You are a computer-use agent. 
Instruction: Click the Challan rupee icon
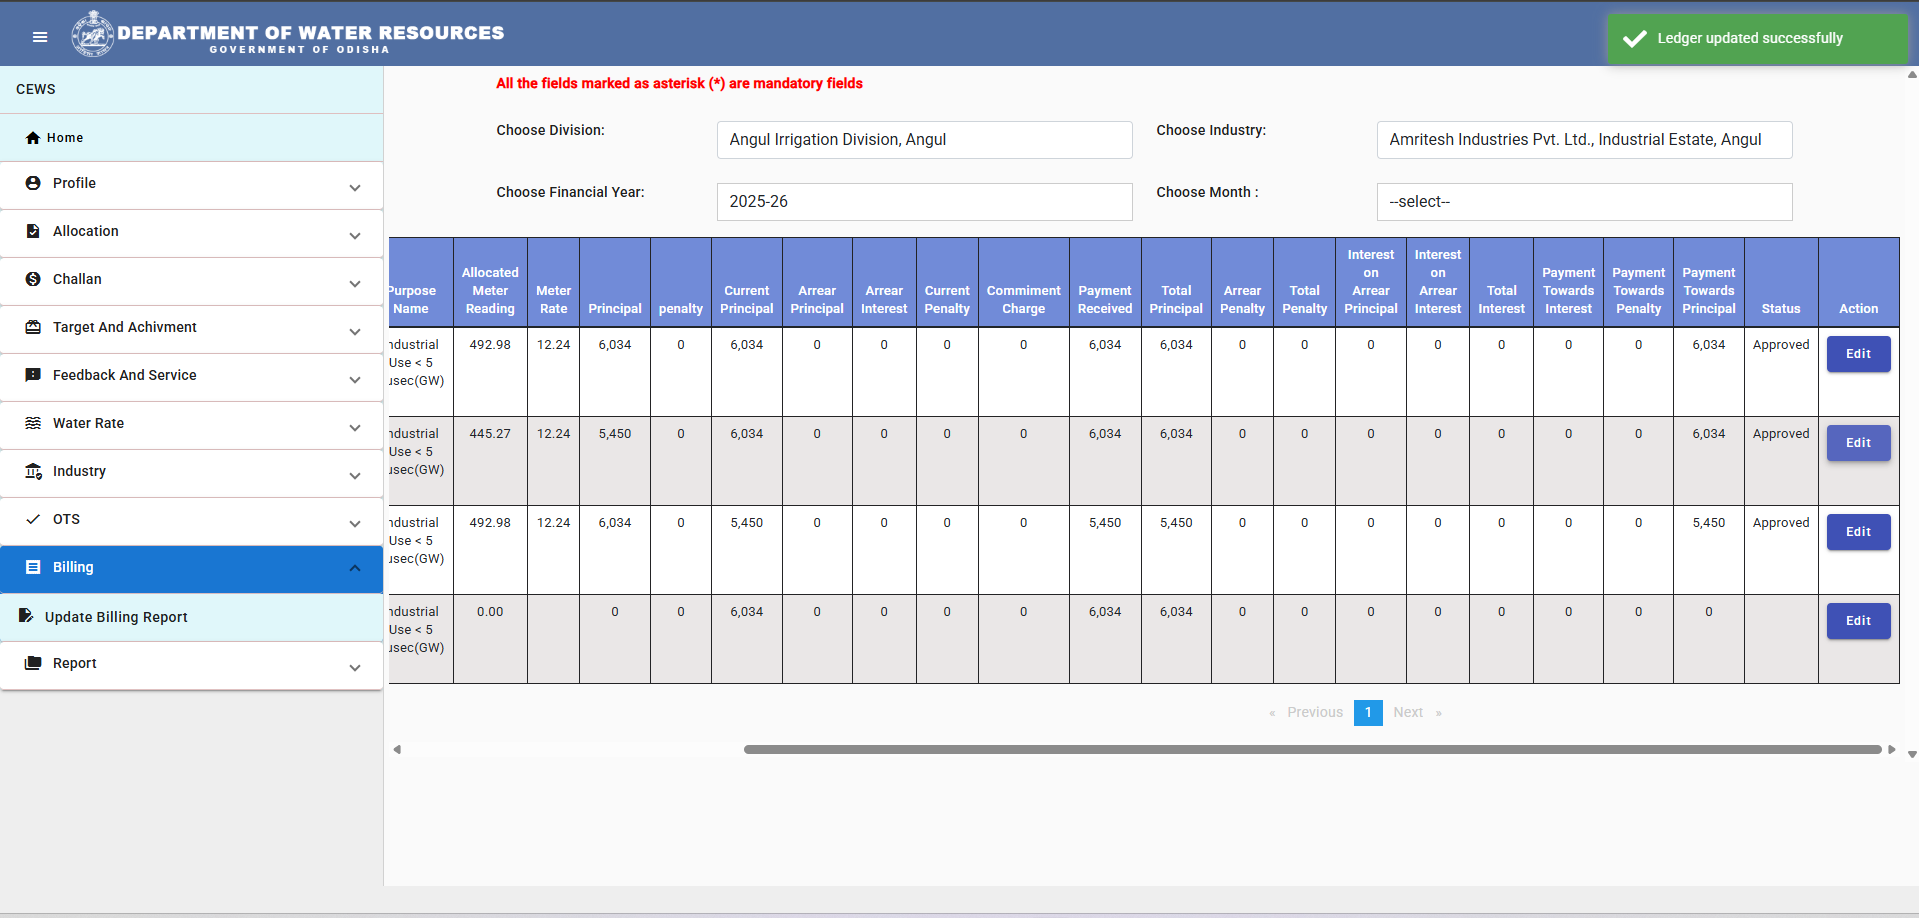(x=33, y=279)
